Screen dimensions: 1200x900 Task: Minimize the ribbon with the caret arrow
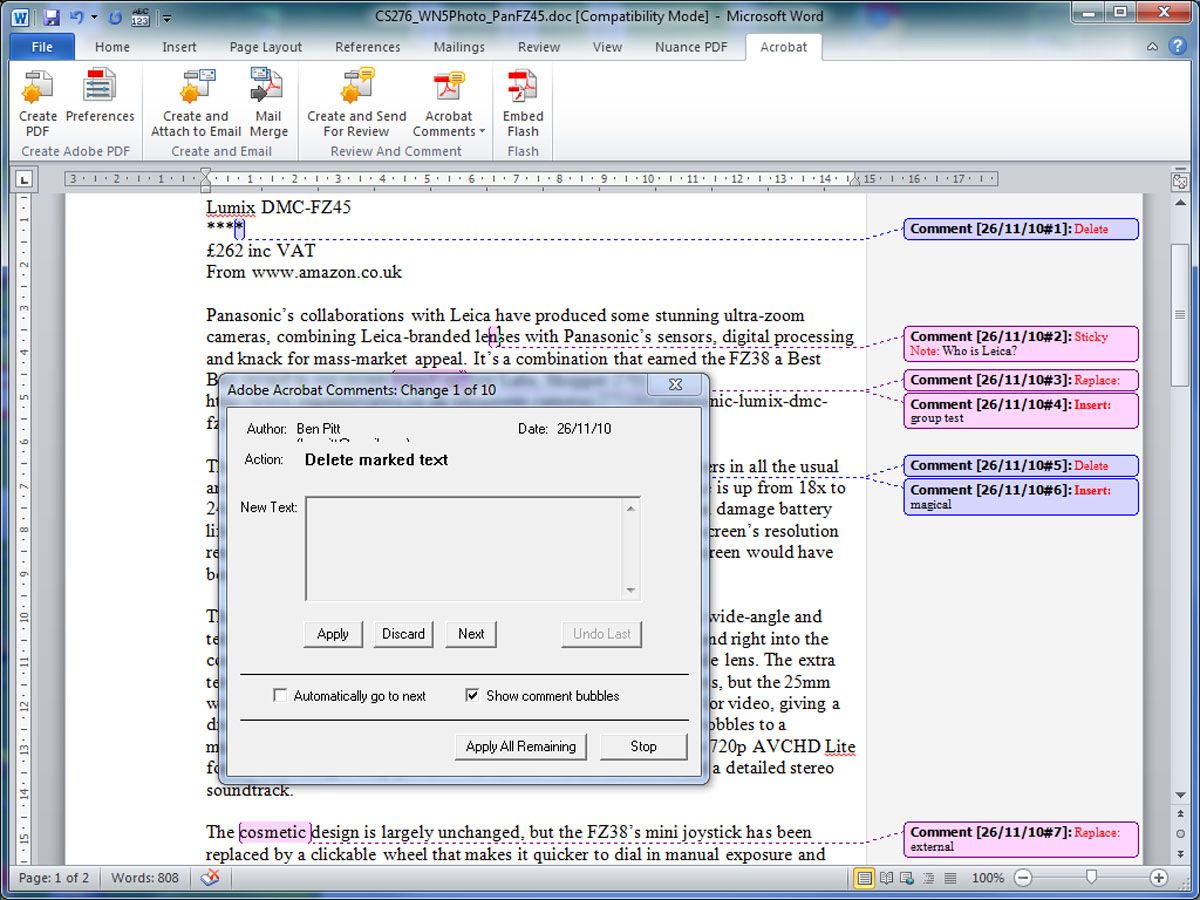pyautogui.click(x=1153, y=47)
